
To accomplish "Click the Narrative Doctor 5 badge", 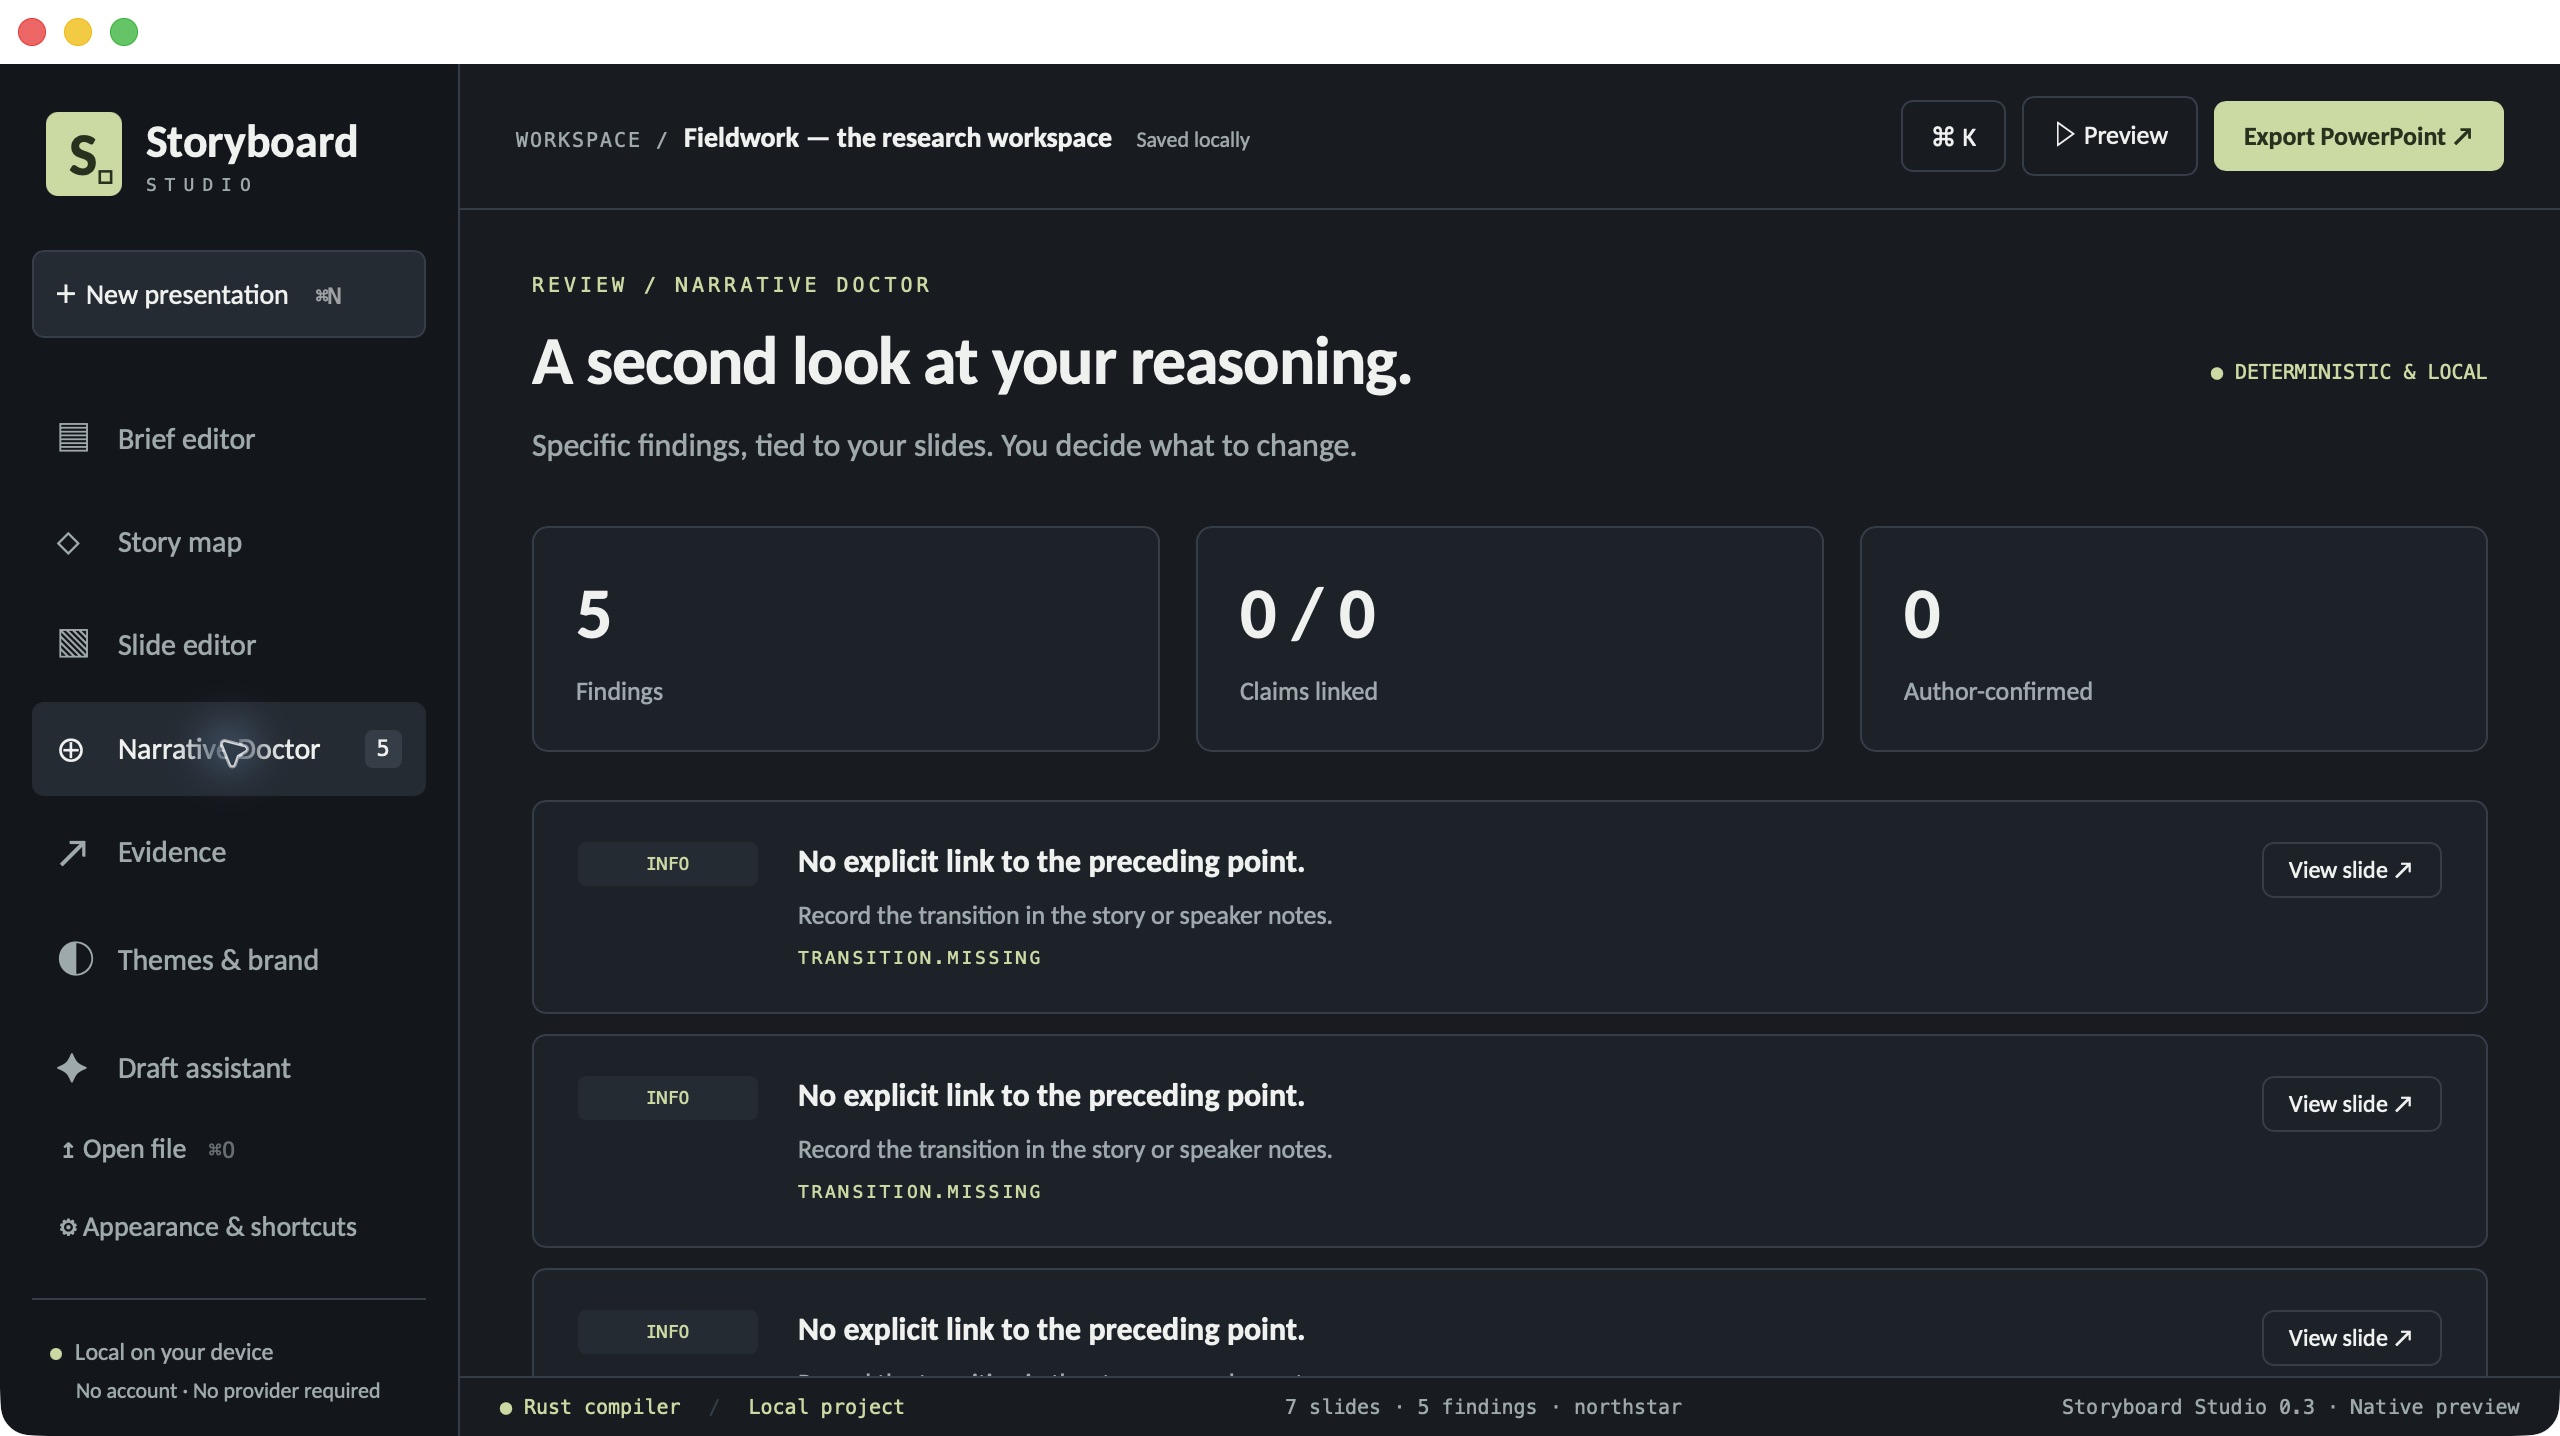I will pyautogui.click(x=383, y=748).
